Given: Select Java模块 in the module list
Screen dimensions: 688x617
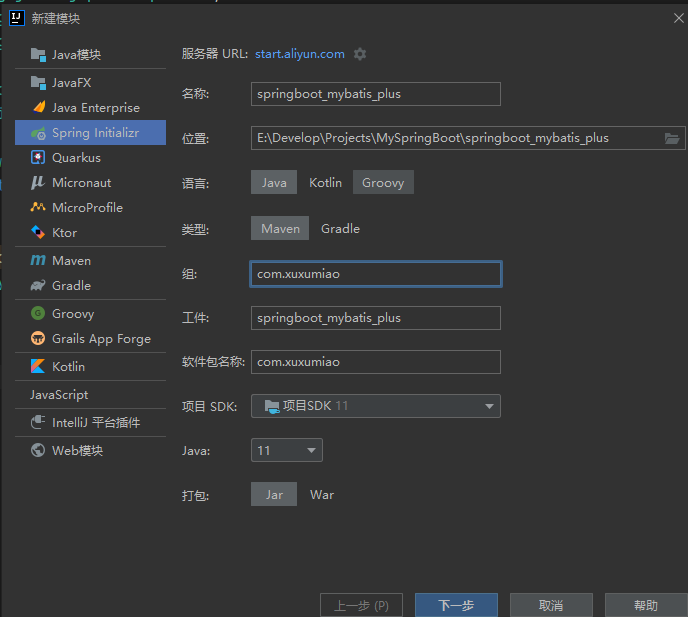Looking at the screenshot, I should click(90, 55).
